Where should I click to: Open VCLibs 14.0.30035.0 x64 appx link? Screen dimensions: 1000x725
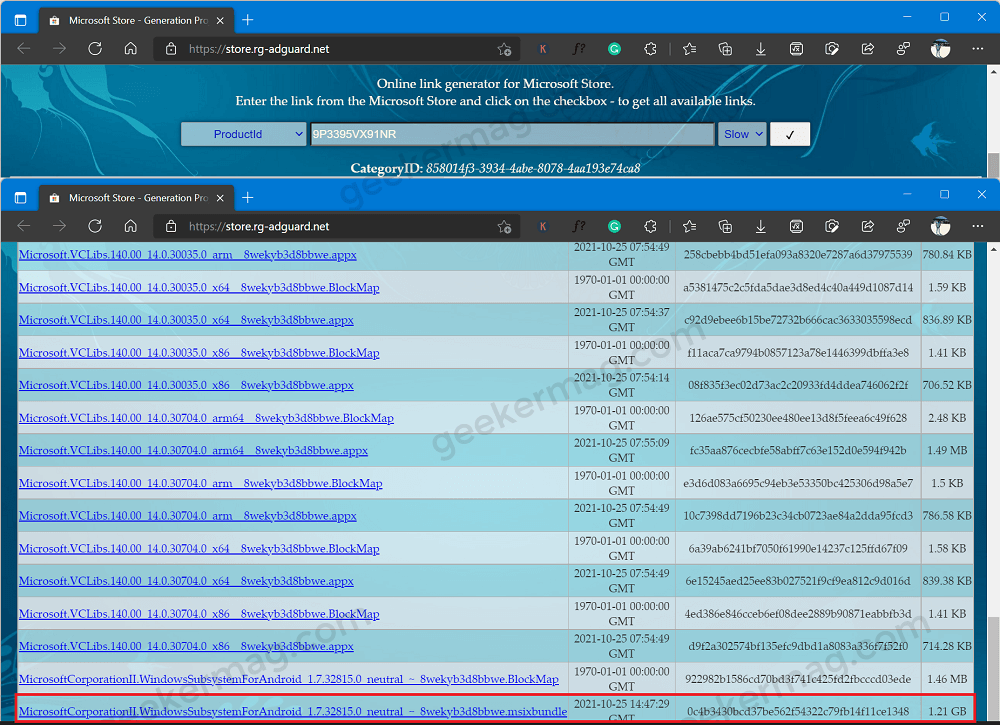pos(186,320)
